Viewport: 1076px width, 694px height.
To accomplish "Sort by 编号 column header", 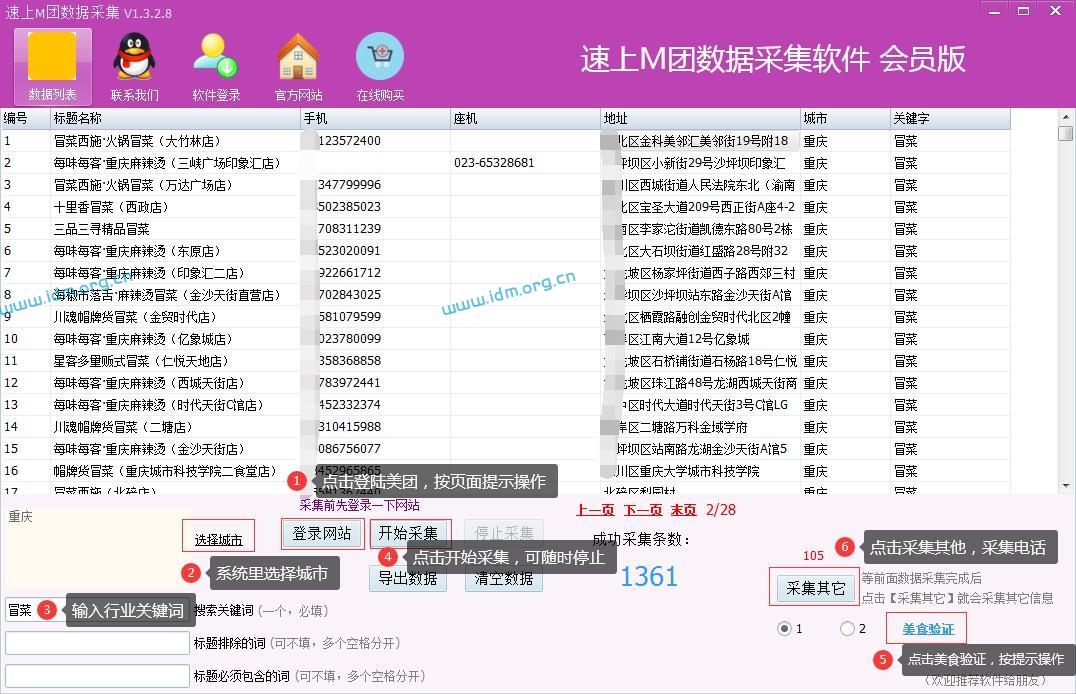I will click(26, 119).
